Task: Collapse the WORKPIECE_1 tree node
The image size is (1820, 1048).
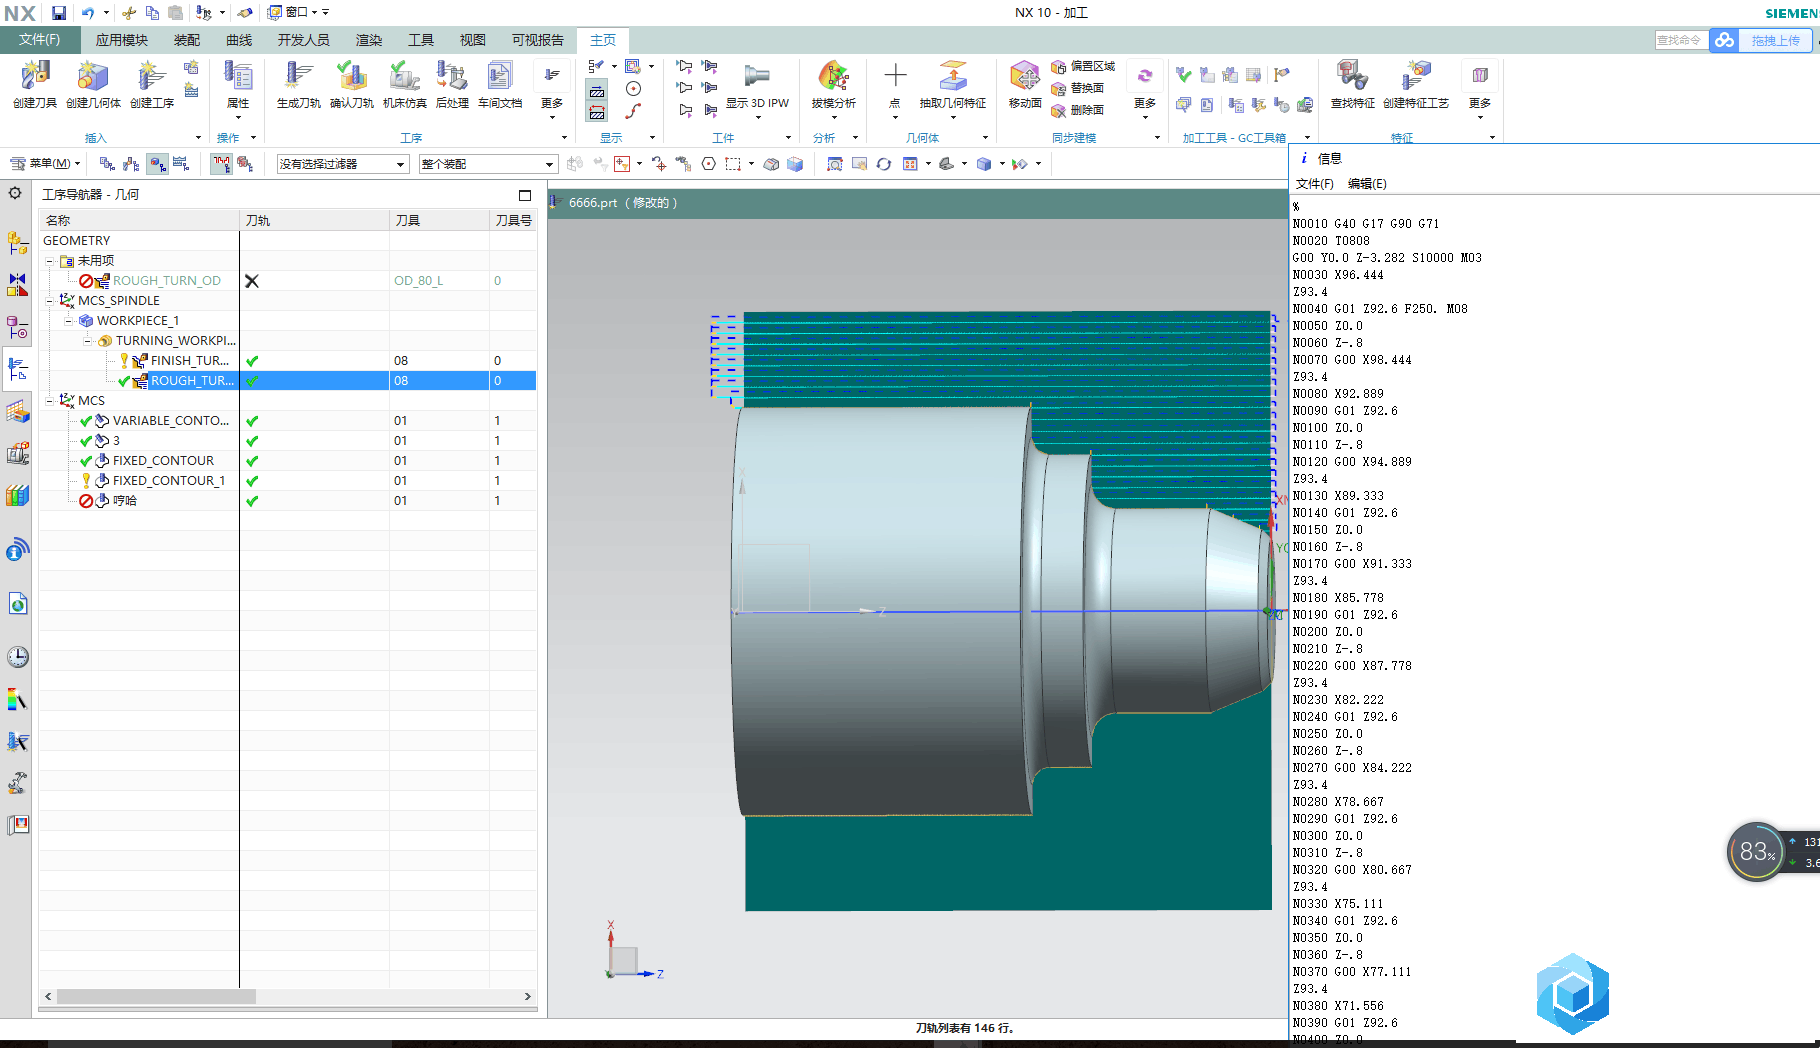Action: 68,320
